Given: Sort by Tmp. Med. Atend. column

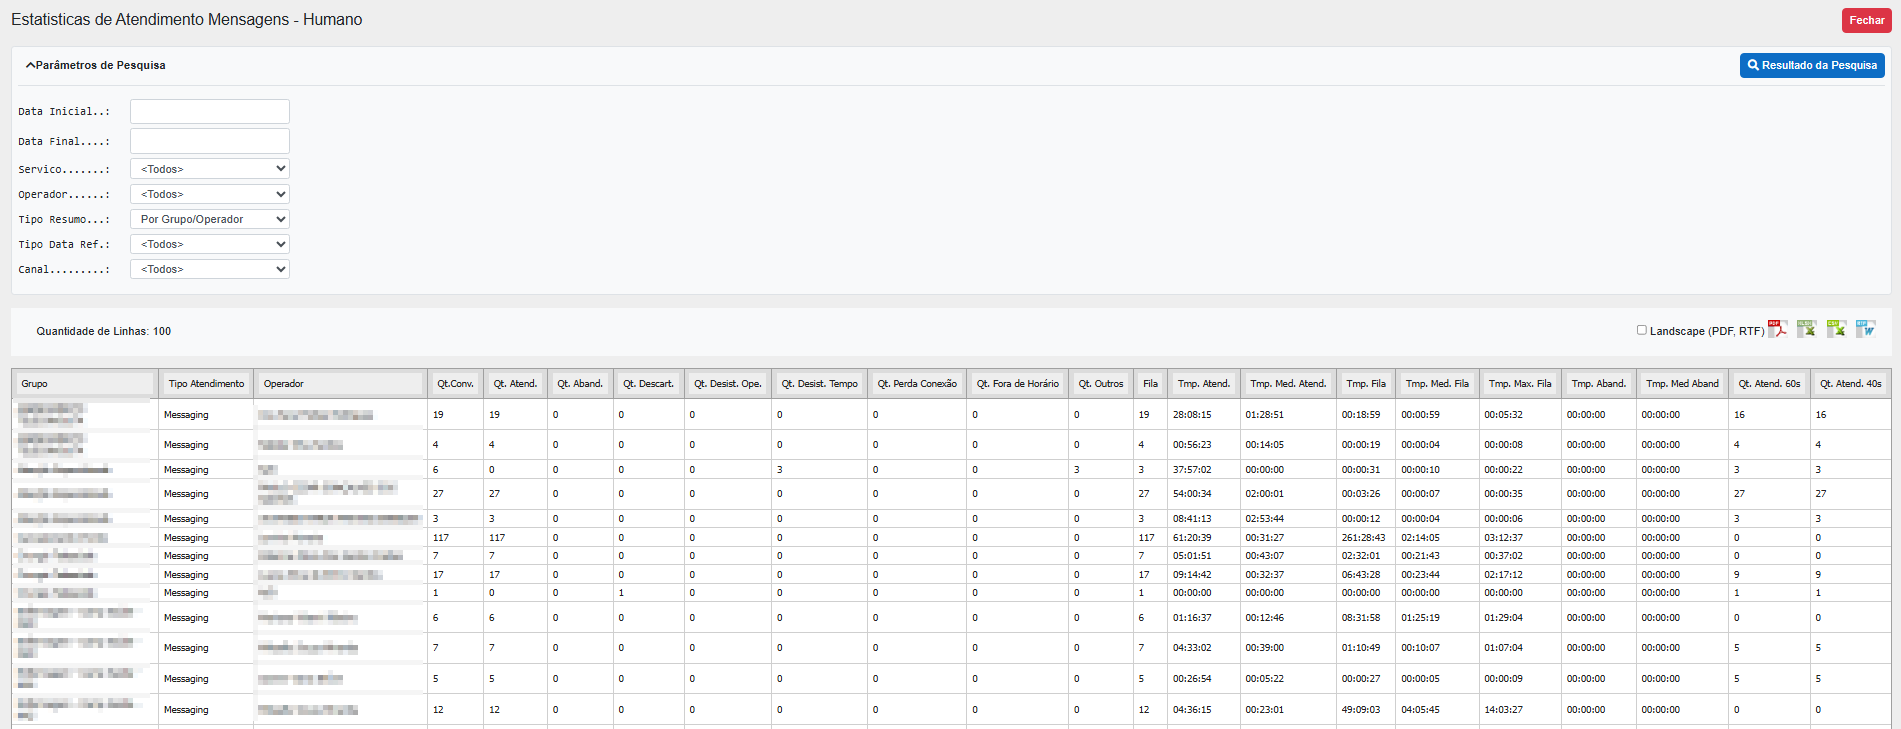Looking at the screenshot, I should tap(1288, 384).
